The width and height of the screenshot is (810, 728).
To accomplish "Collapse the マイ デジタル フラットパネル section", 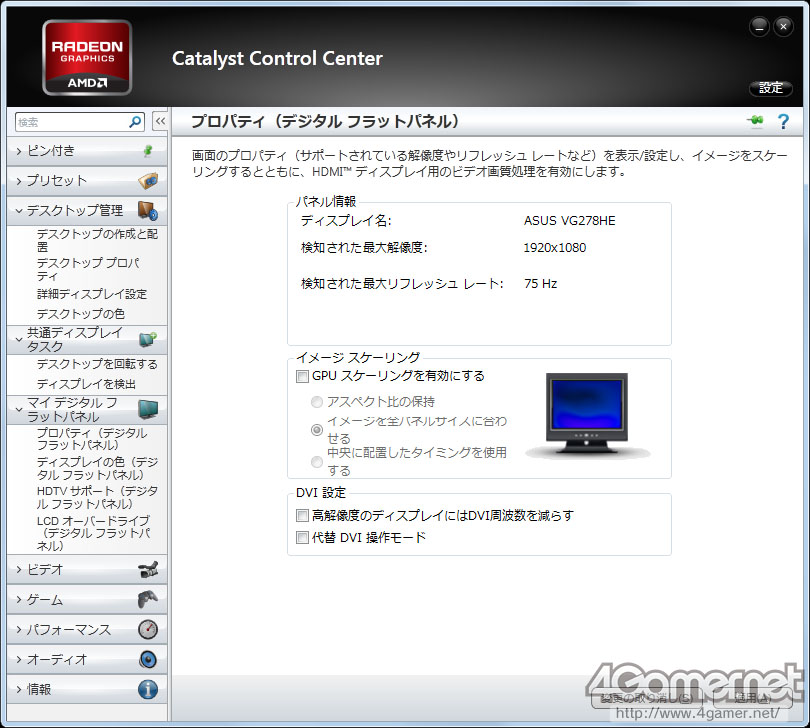I will pyautogui.click(x=19, y=409).
